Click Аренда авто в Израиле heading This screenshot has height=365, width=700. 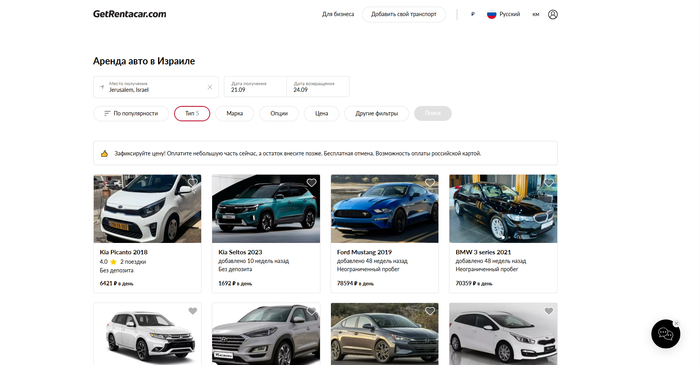point(144,61)
